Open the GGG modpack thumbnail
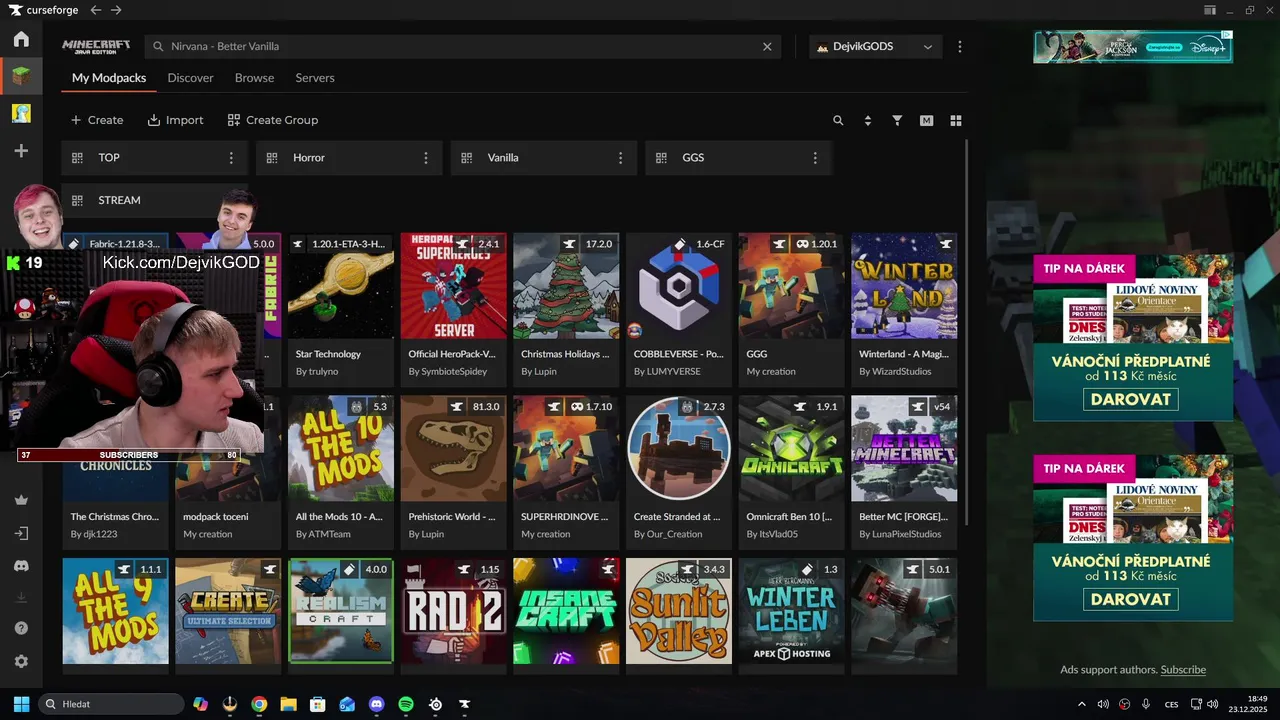This screenshot has height=720, width=1280. (791, 286)
